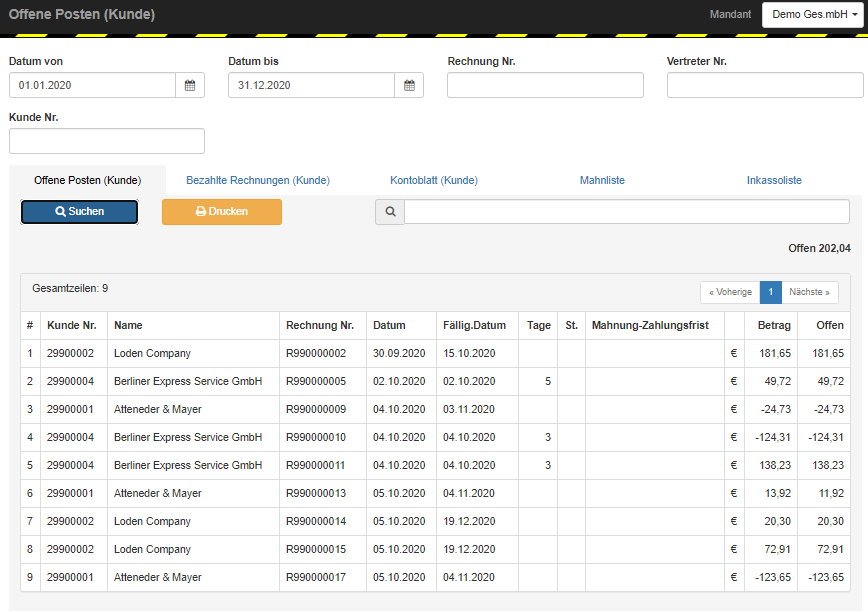868x612 pixels.
Task: Click the due date 03.11.2020
Action: point(469,409)
